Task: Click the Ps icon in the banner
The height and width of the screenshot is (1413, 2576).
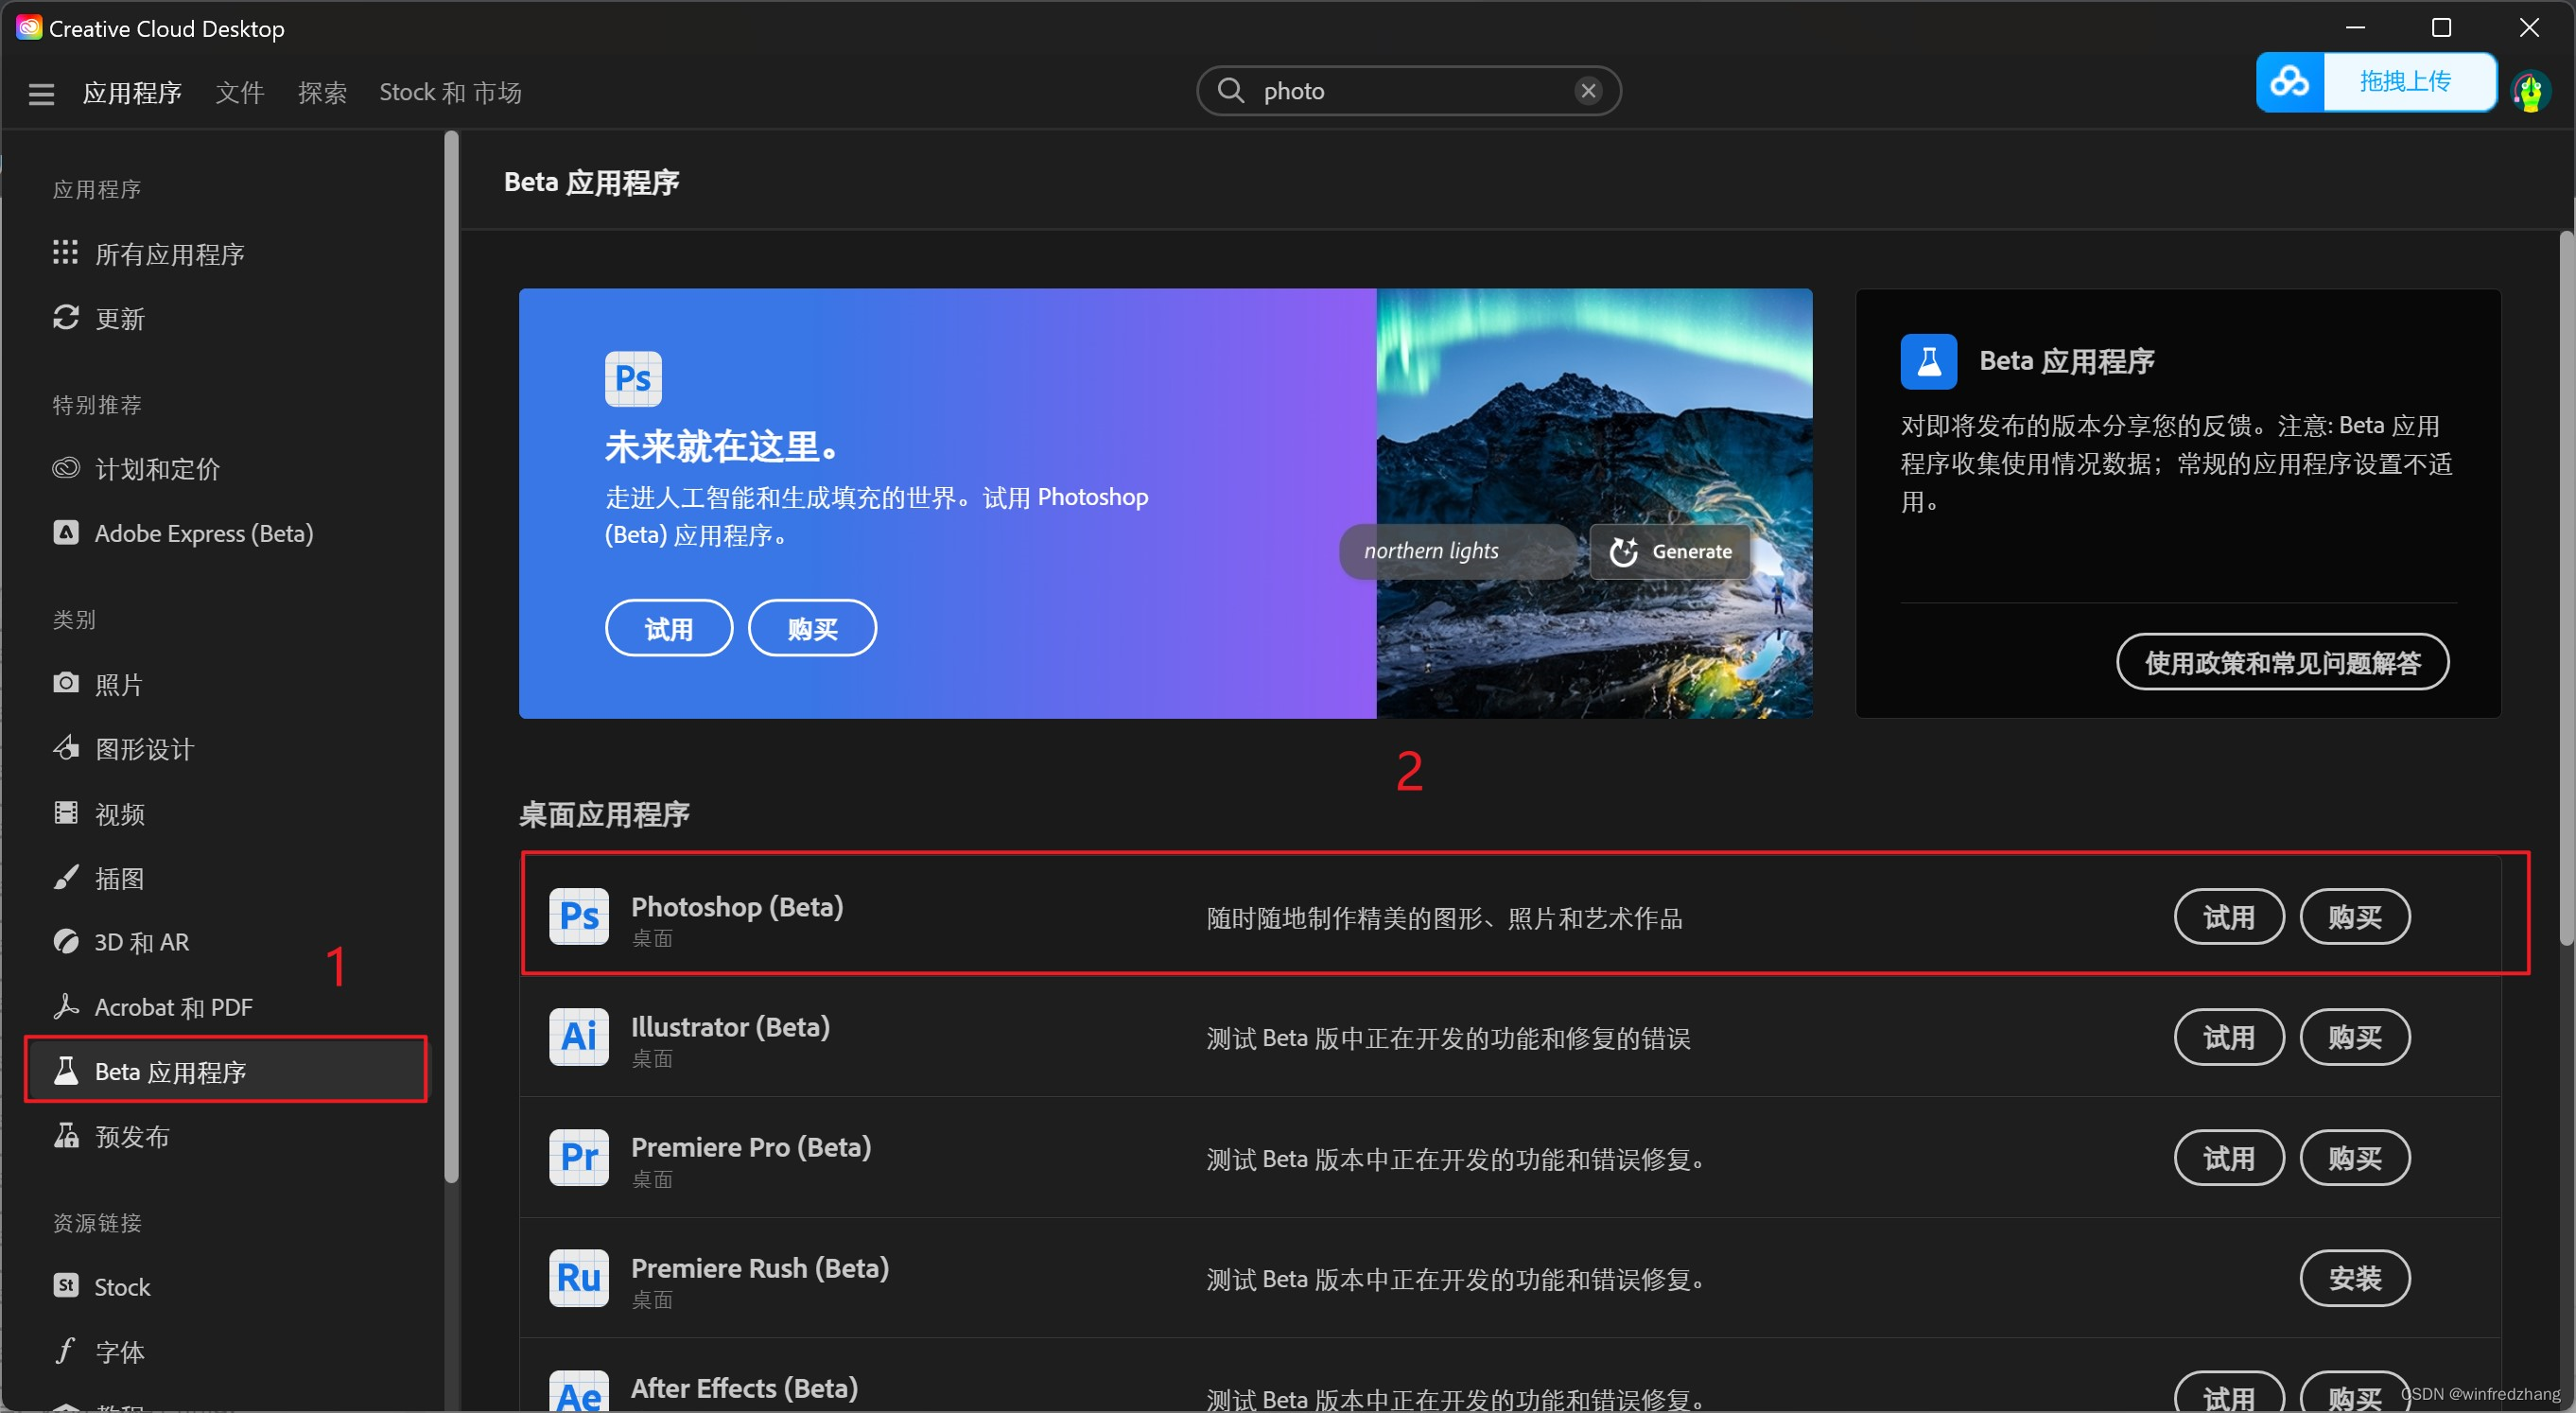Action: pyautogui.click(x=633, y=379)
